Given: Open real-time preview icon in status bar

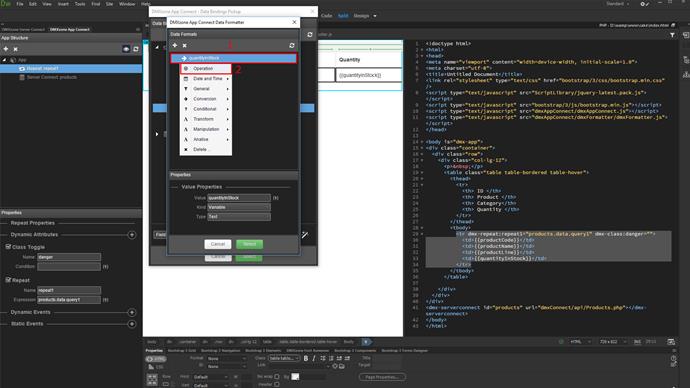Looking at the screenshot, I should click(671, 342).
